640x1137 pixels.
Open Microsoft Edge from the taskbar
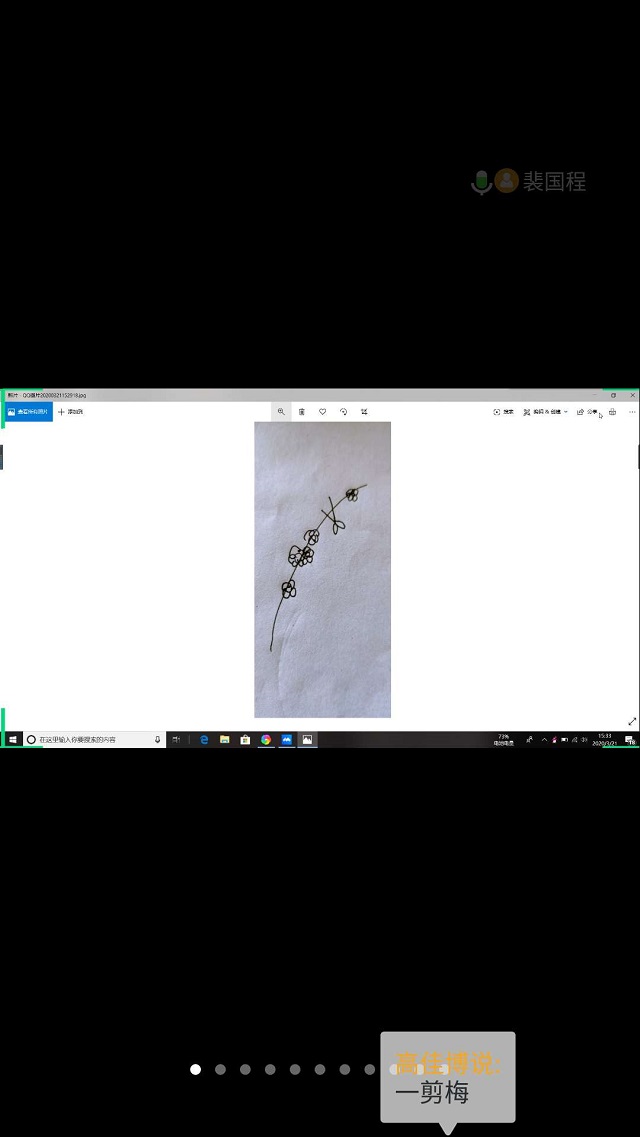point(204,740)
